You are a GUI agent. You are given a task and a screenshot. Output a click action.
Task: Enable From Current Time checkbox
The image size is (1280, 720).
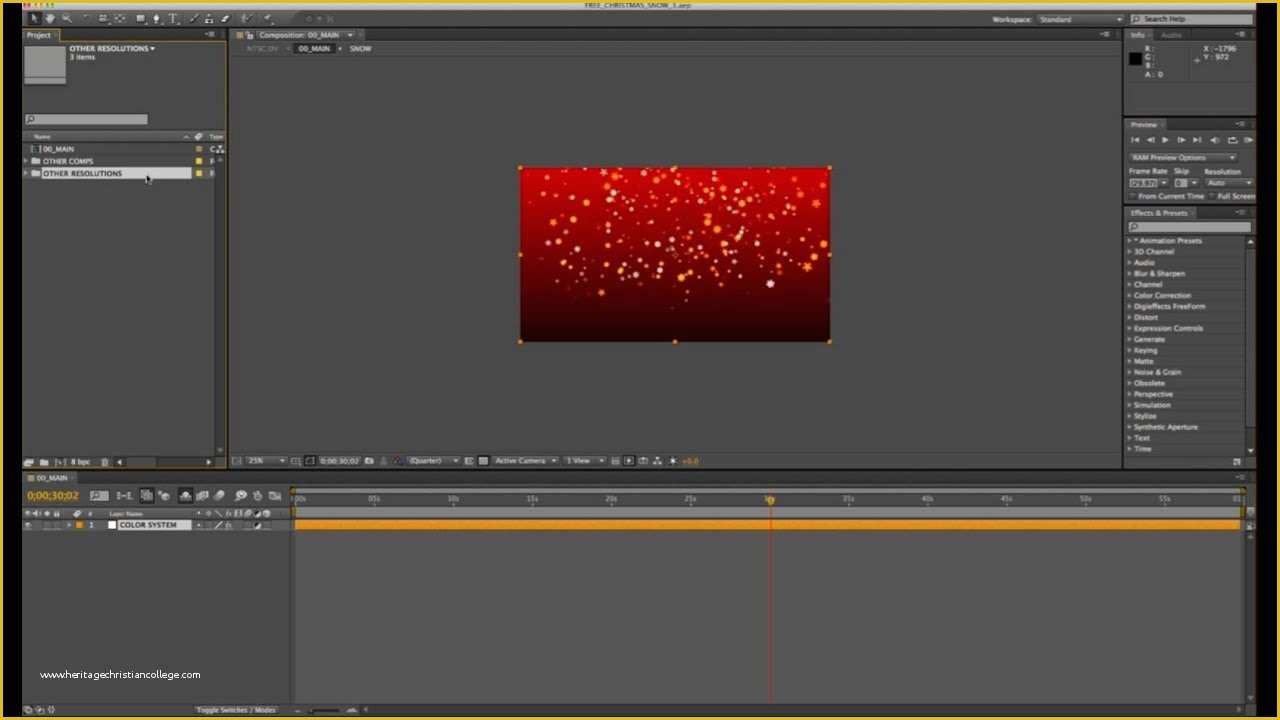pyautogui.click(x=1133, y=196)
